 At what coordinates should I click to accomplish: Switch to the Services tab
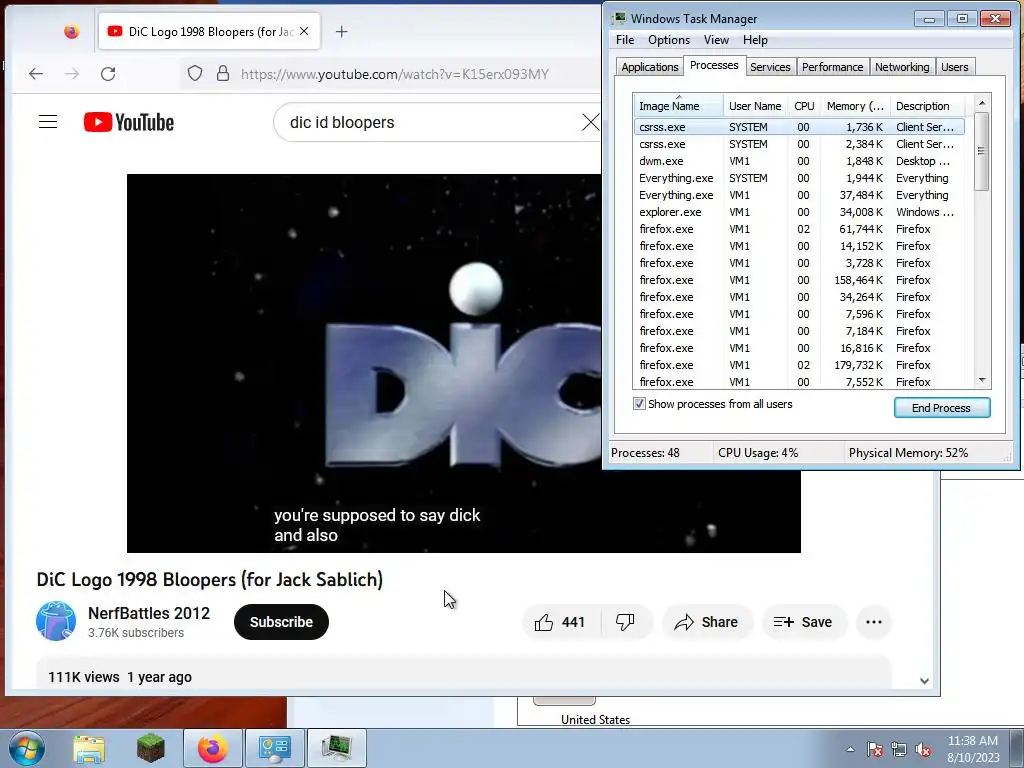pos(770,67)
